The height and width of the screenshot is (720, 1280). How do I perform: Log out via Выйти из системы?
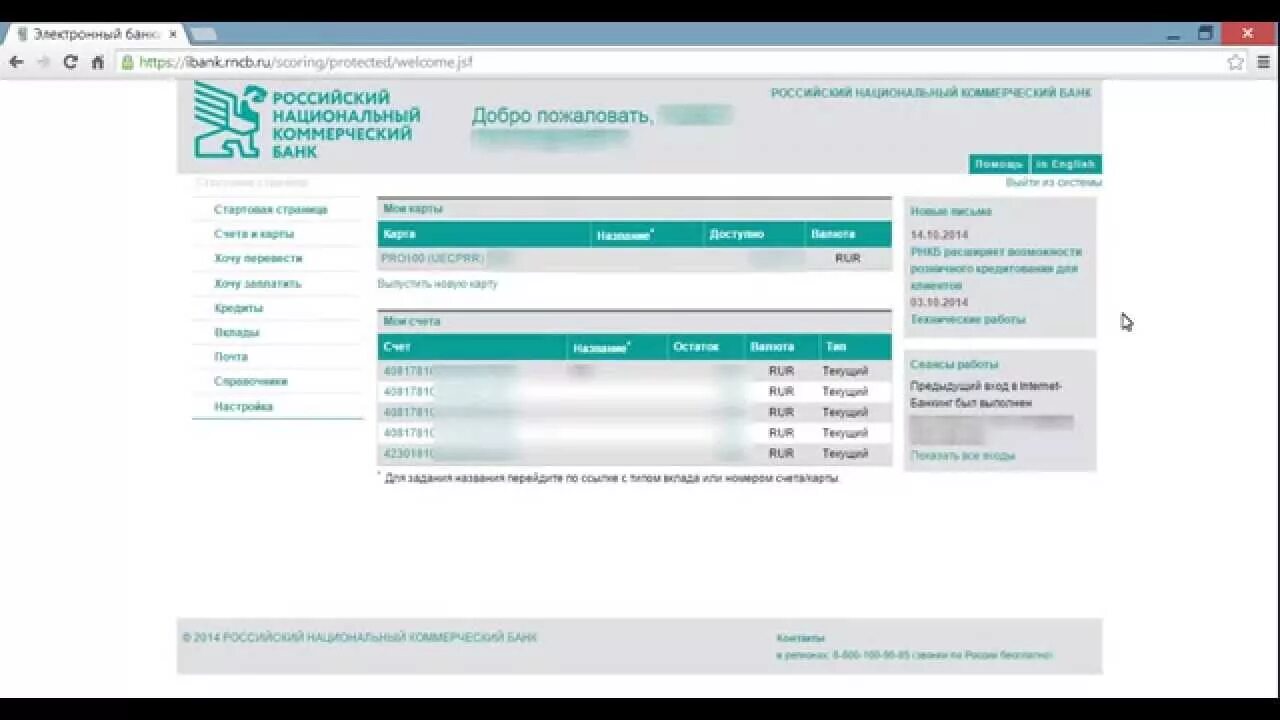pyautogui.click(x=1053, y=183)
